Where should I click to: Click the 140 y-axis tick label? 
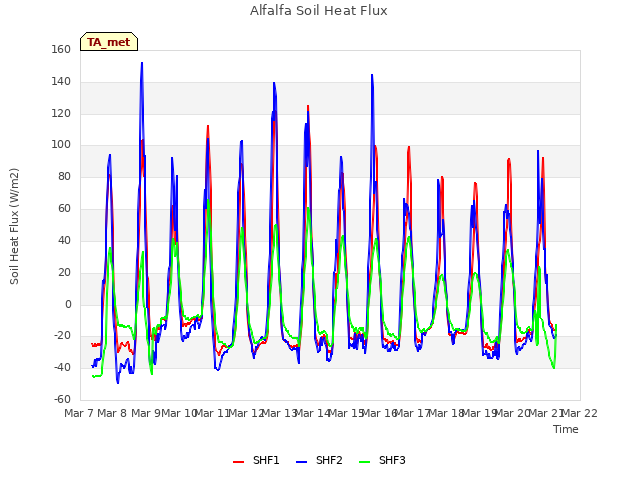coord(61,81)
